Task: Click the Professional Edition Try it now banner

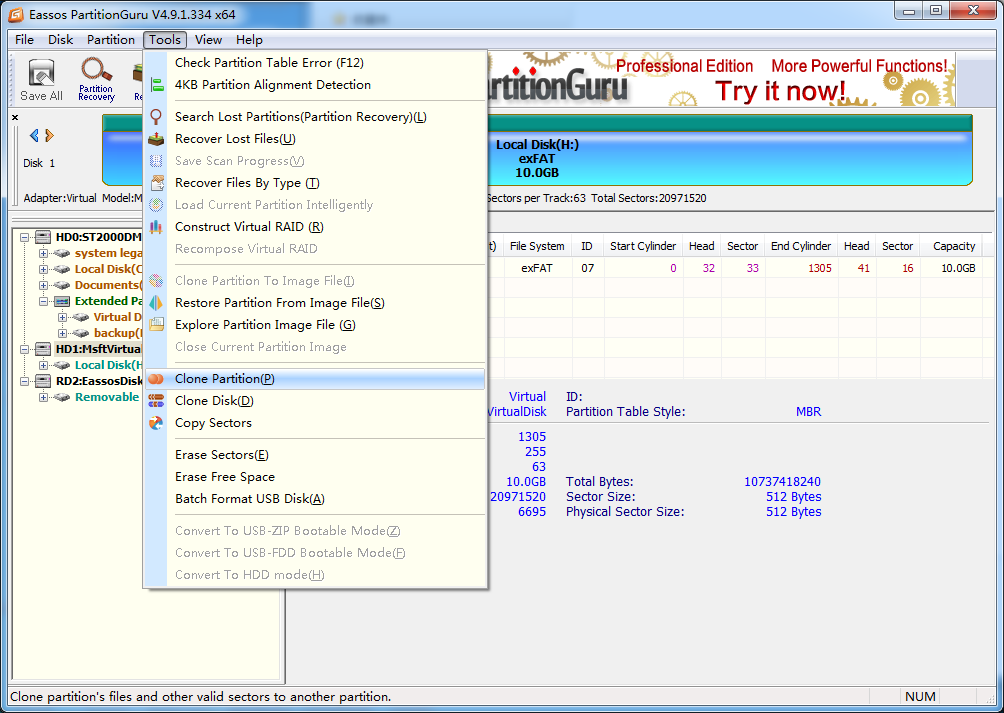Action: coord(722,80)
